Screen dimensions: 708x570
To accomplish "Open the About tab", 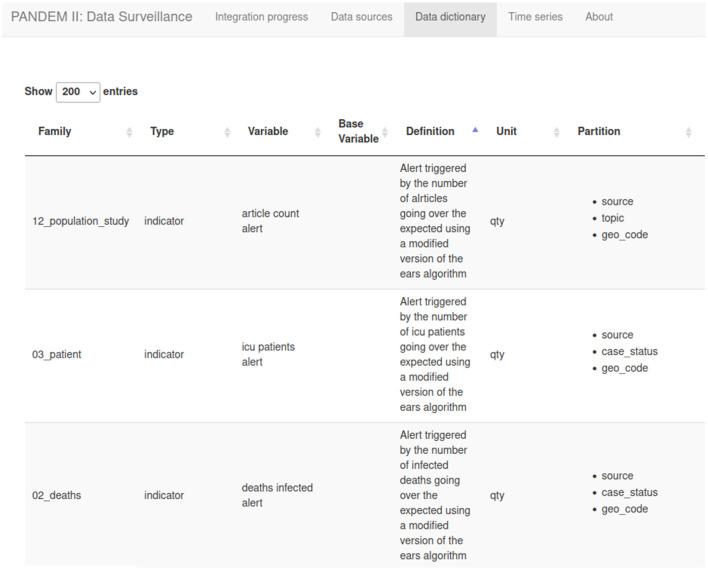I will click(599, 17).
